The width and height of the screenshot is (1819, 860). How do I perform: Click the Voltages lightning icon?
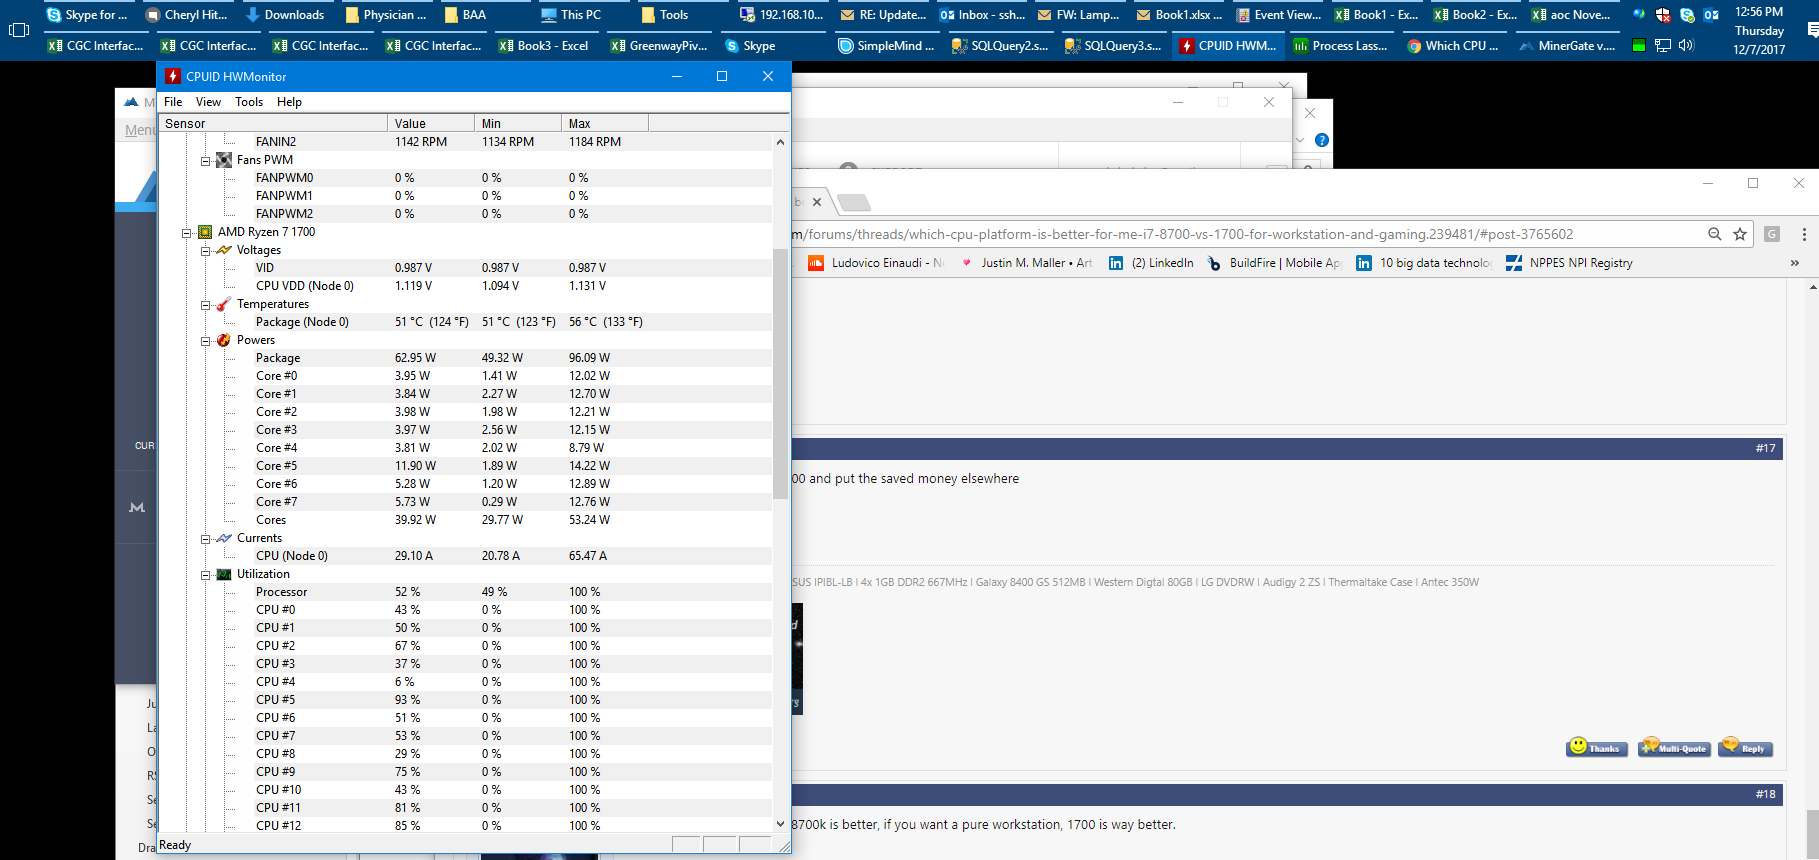click(224, 250)
